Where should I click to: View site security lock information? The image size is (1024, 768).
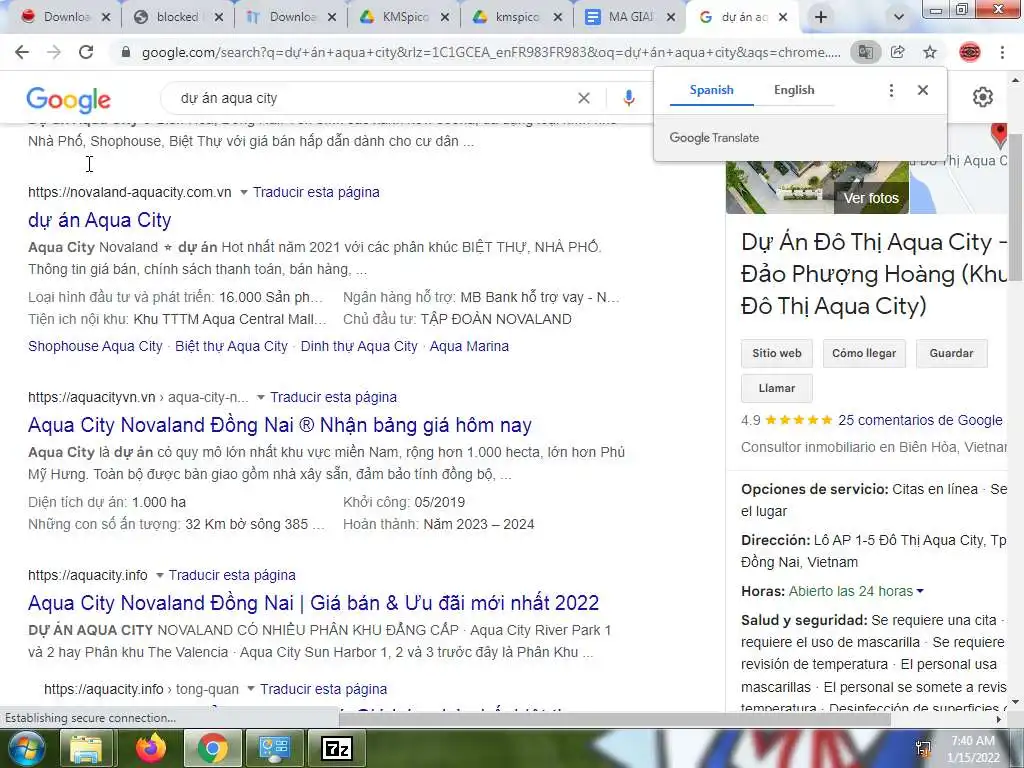[x=126, y=52]
